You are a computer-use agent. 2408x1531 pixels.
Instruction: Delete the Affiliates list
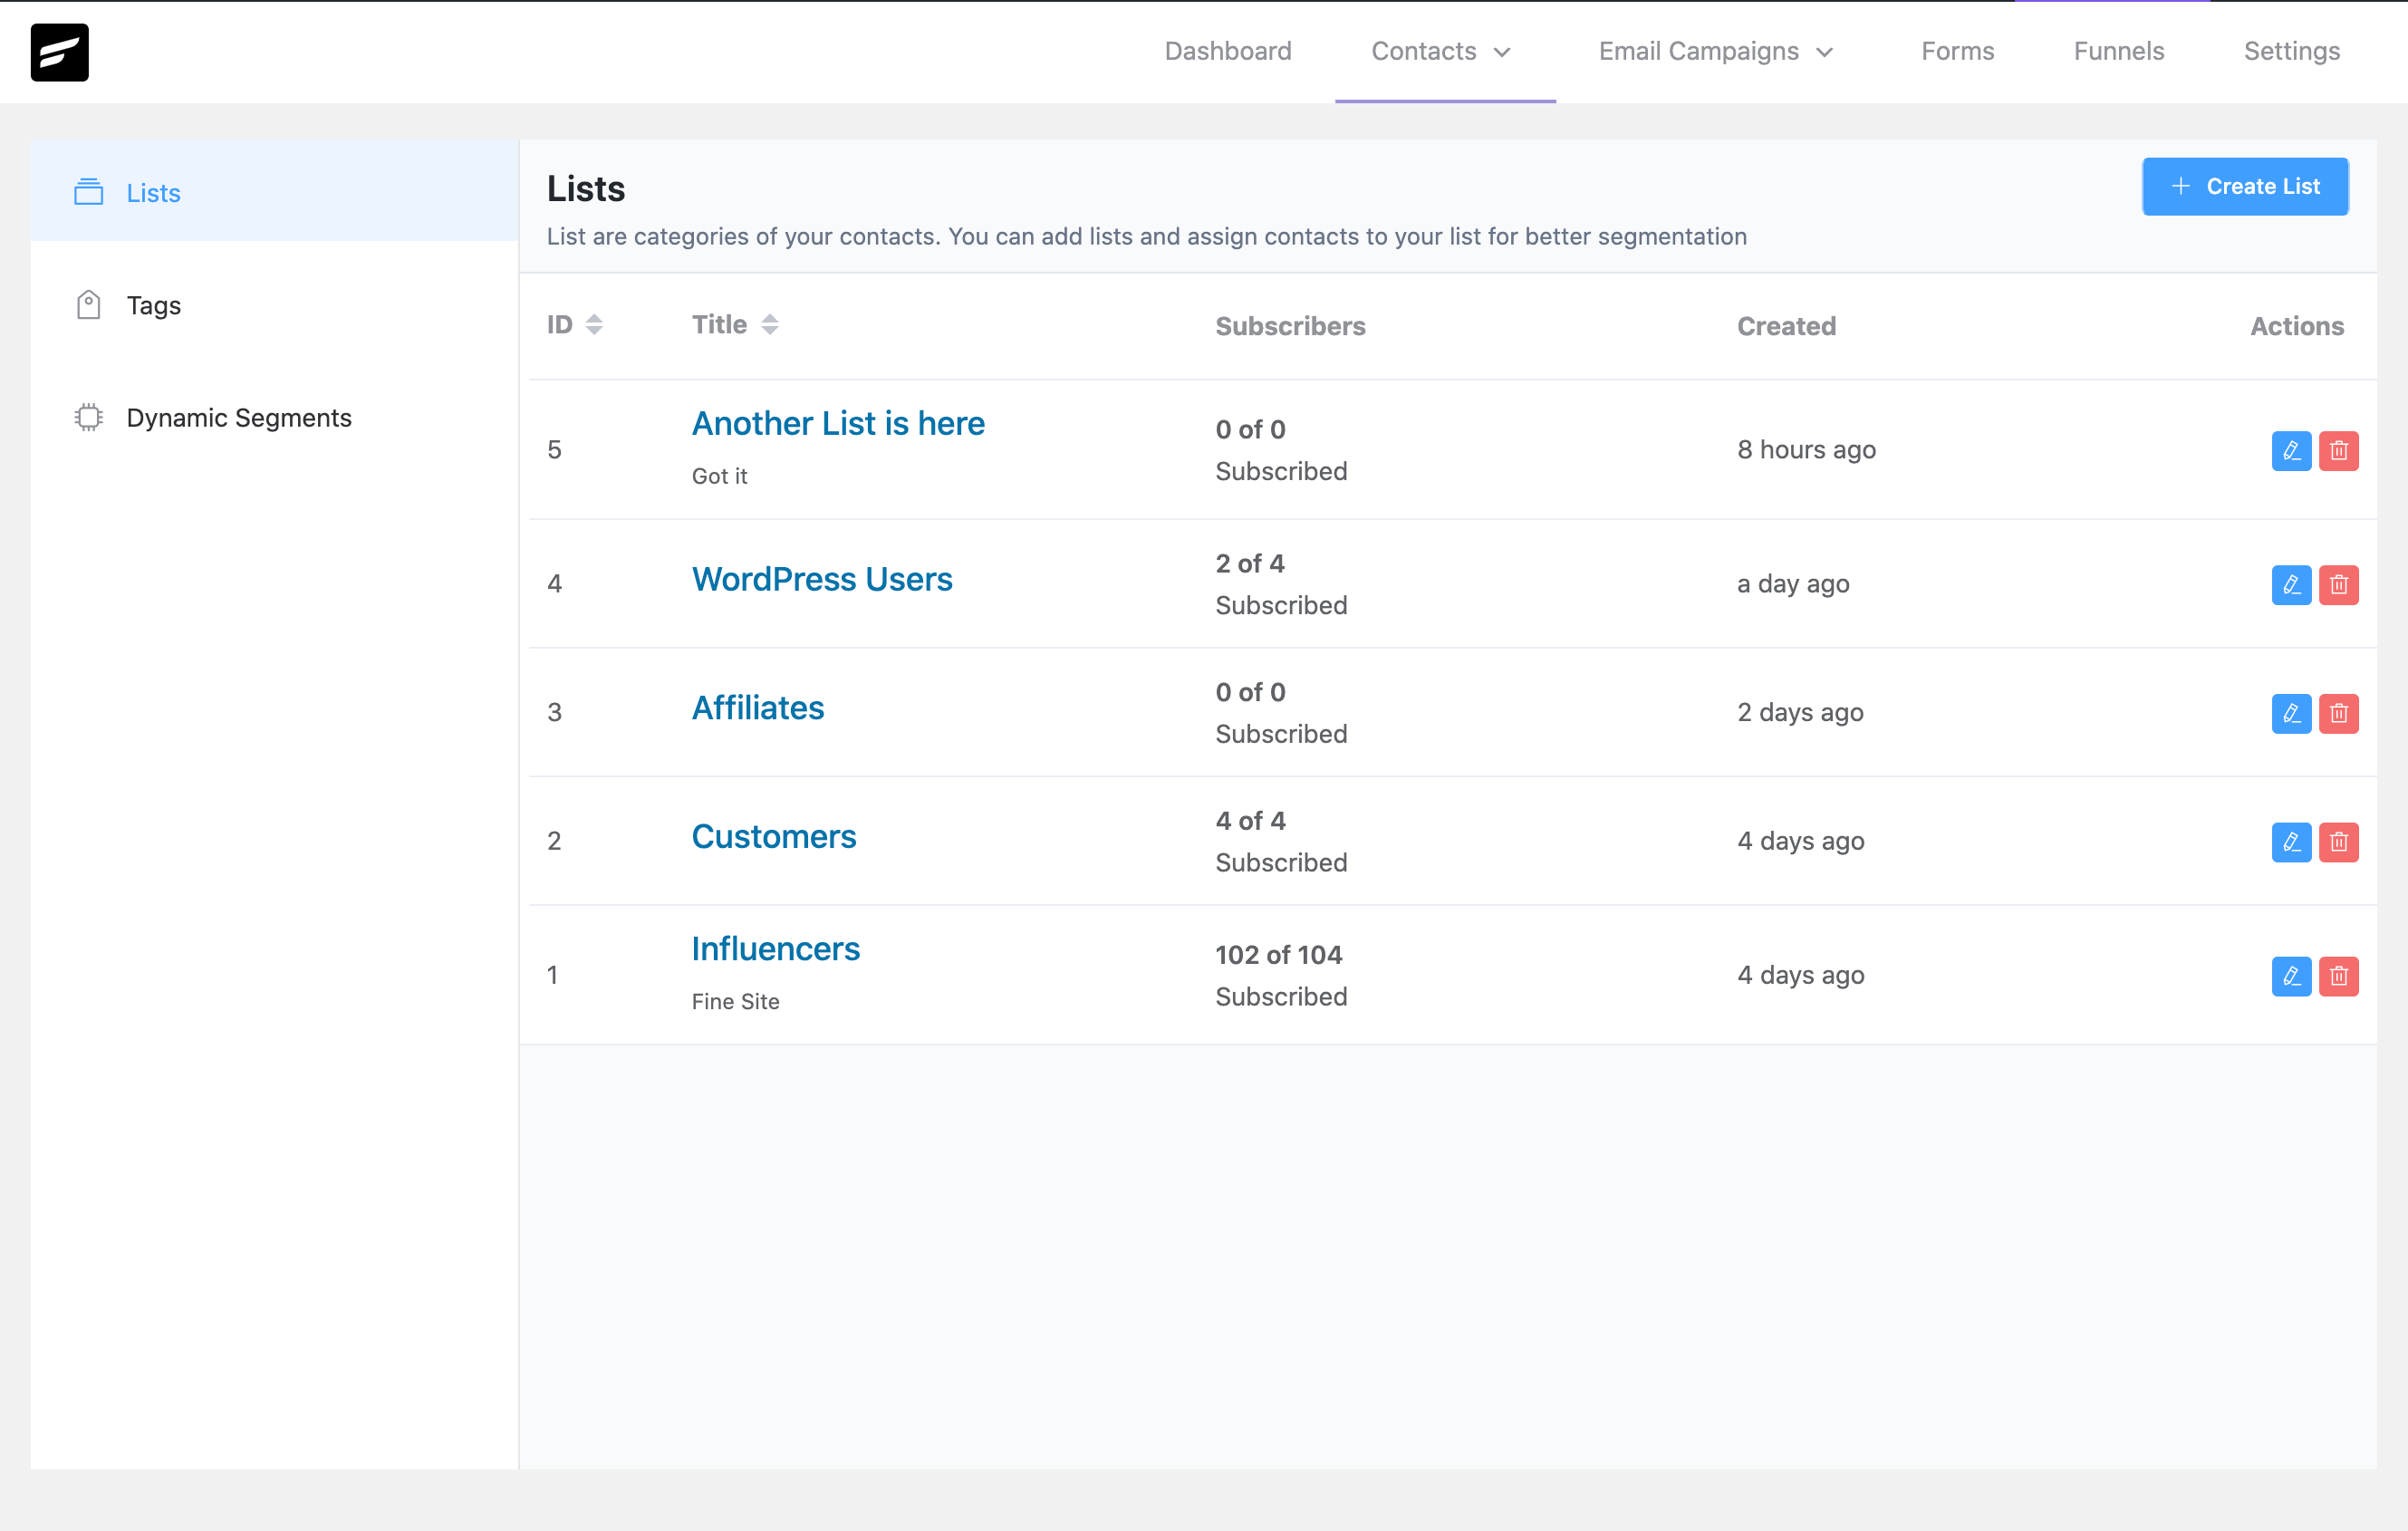click(2338, 713)
